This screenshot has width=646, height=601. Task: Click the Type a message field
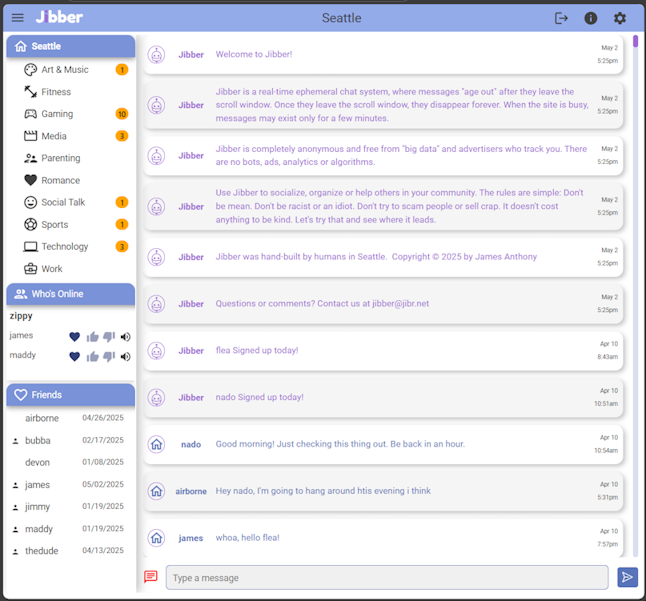[x=386, y=578]
